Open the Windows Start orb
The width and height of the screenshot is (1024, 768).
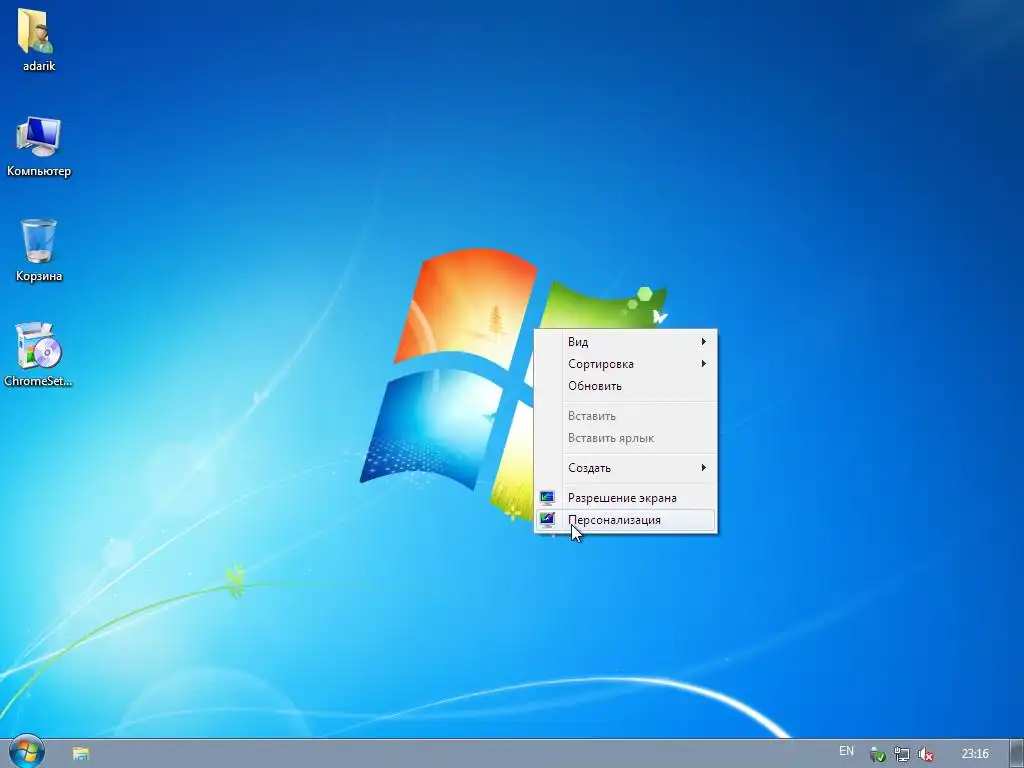[26, 752]
